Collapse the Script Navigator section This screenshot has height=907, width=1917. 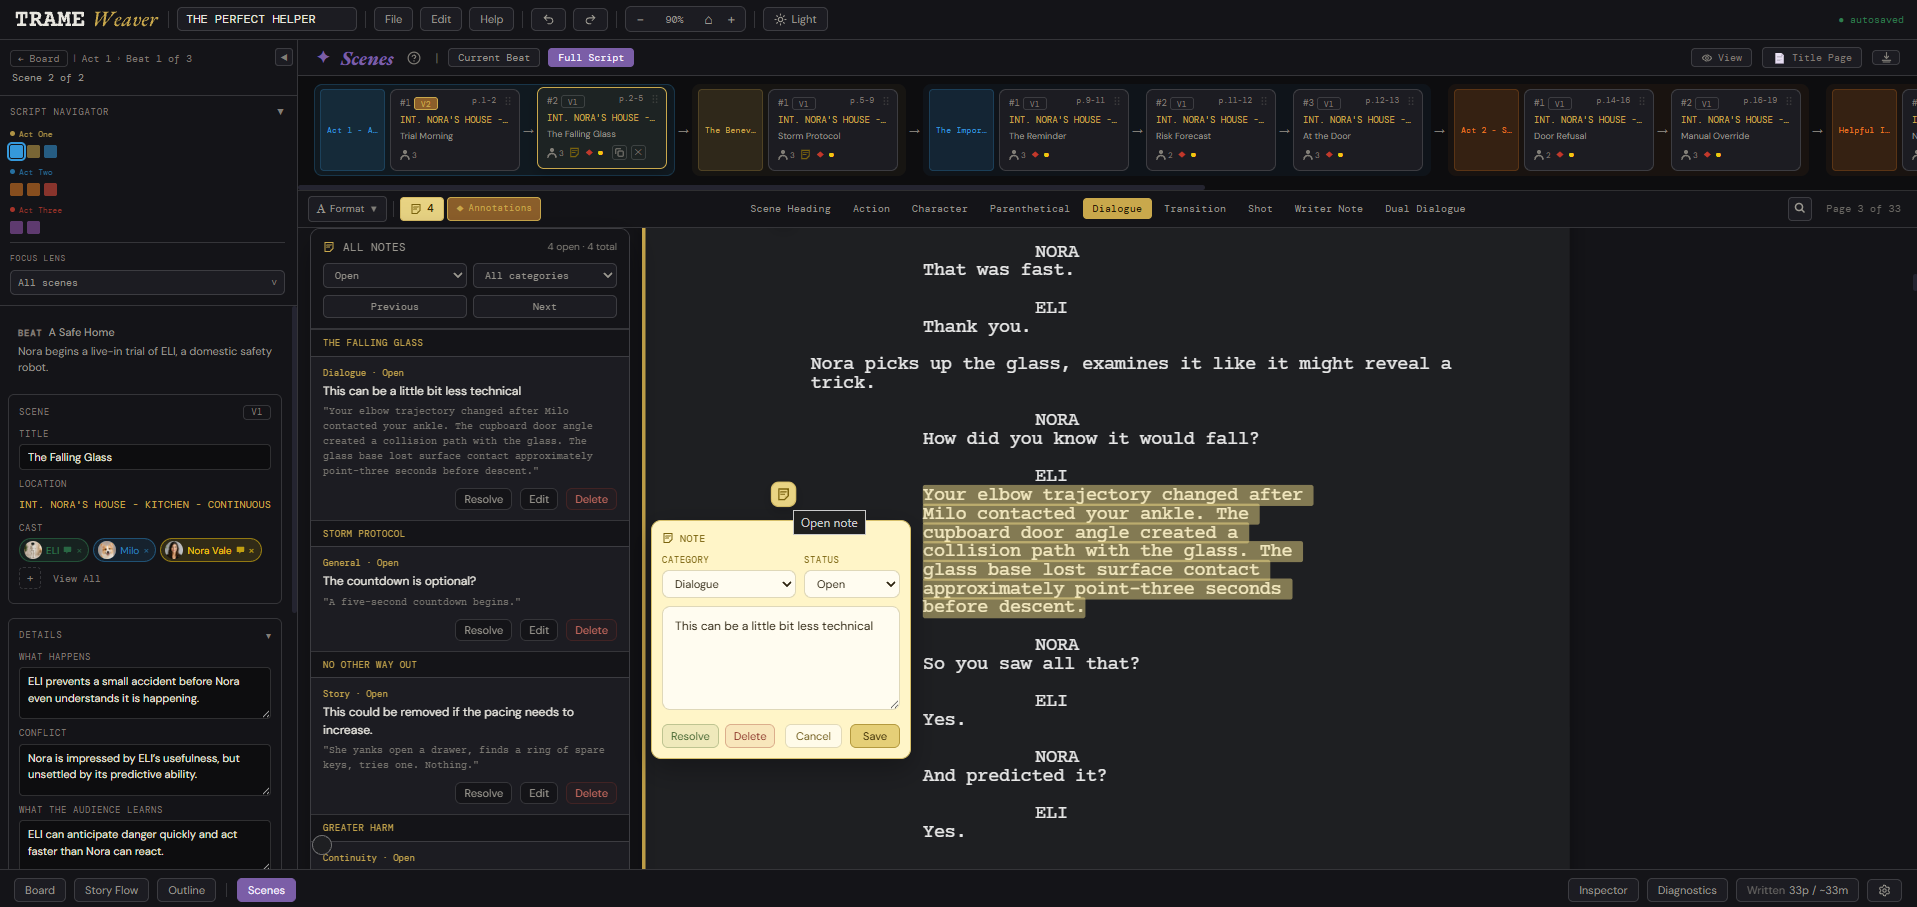pyautogui.click(x=280, y=112)
